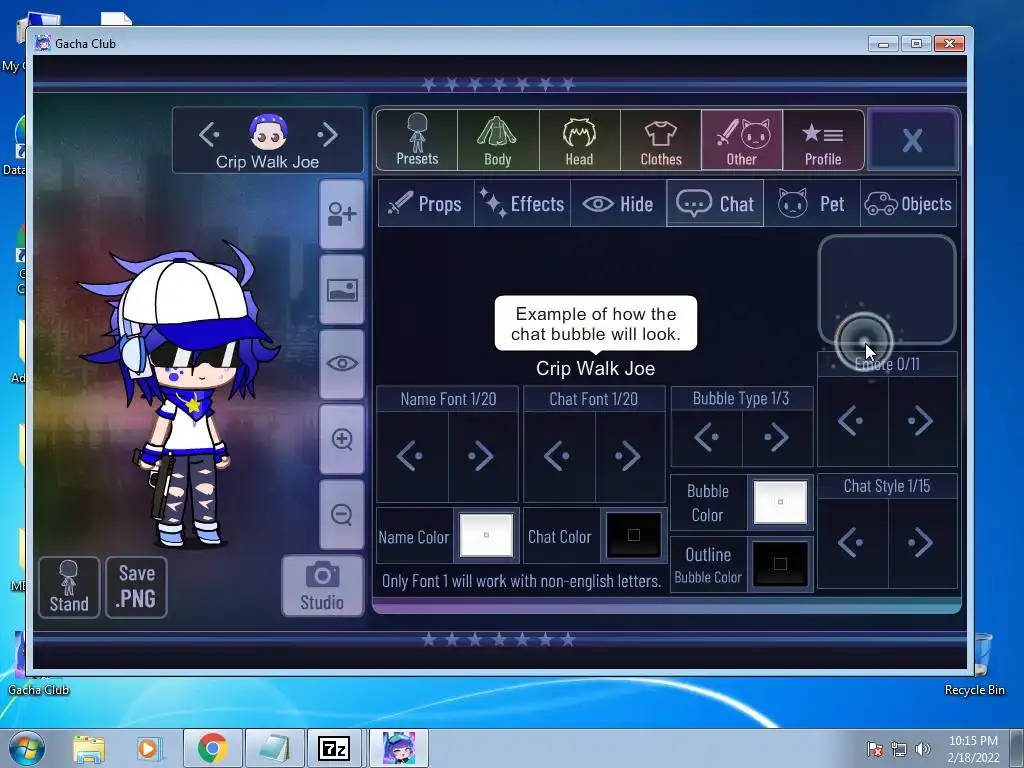The width and height of the screenshot is (1024, 768).
Task: Open Google Chrome from taskbar
Action: tap(212, 748)
